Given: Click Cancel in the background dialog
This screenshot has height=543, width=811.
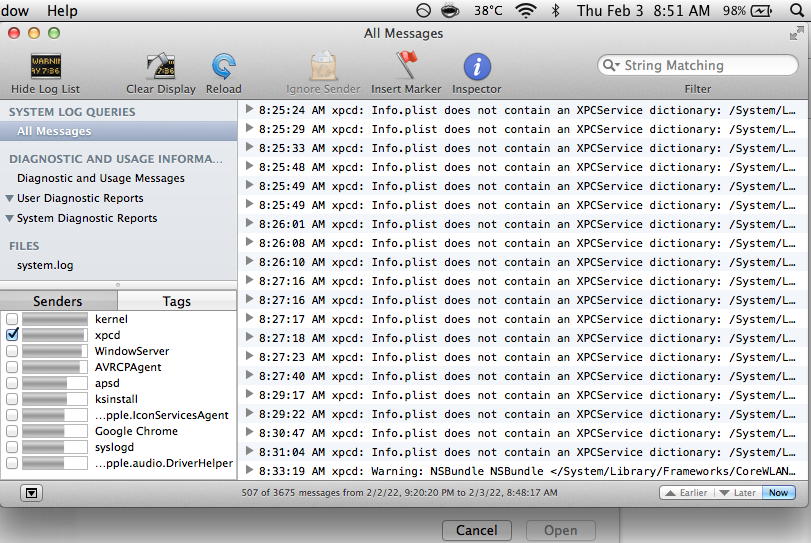Looking at the screenshot, I should [x=477, y=531].
